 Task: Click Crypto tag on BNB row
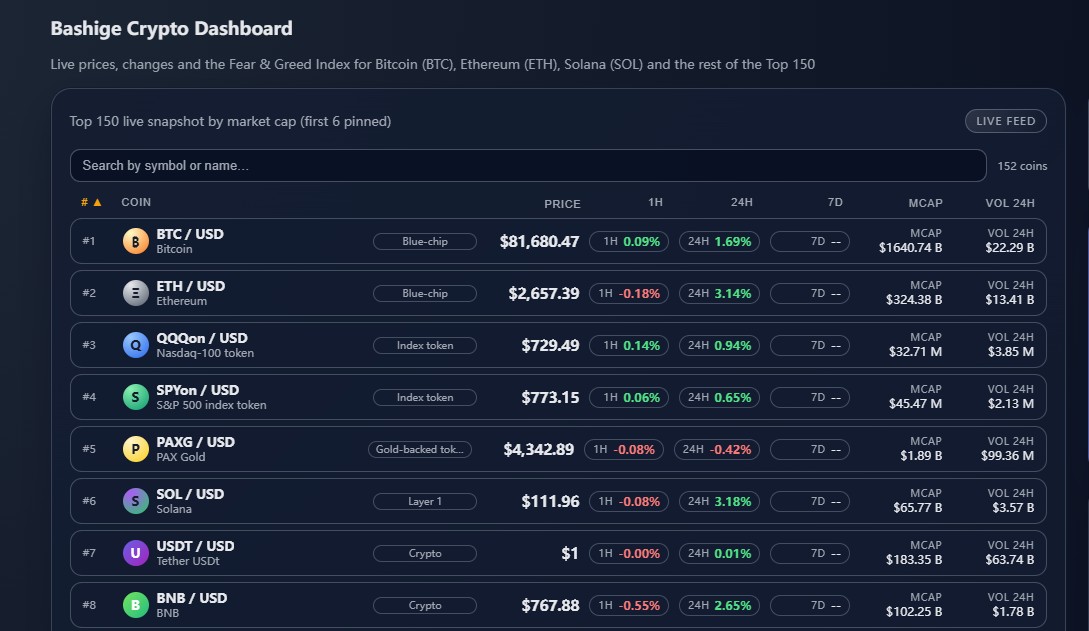425,605
